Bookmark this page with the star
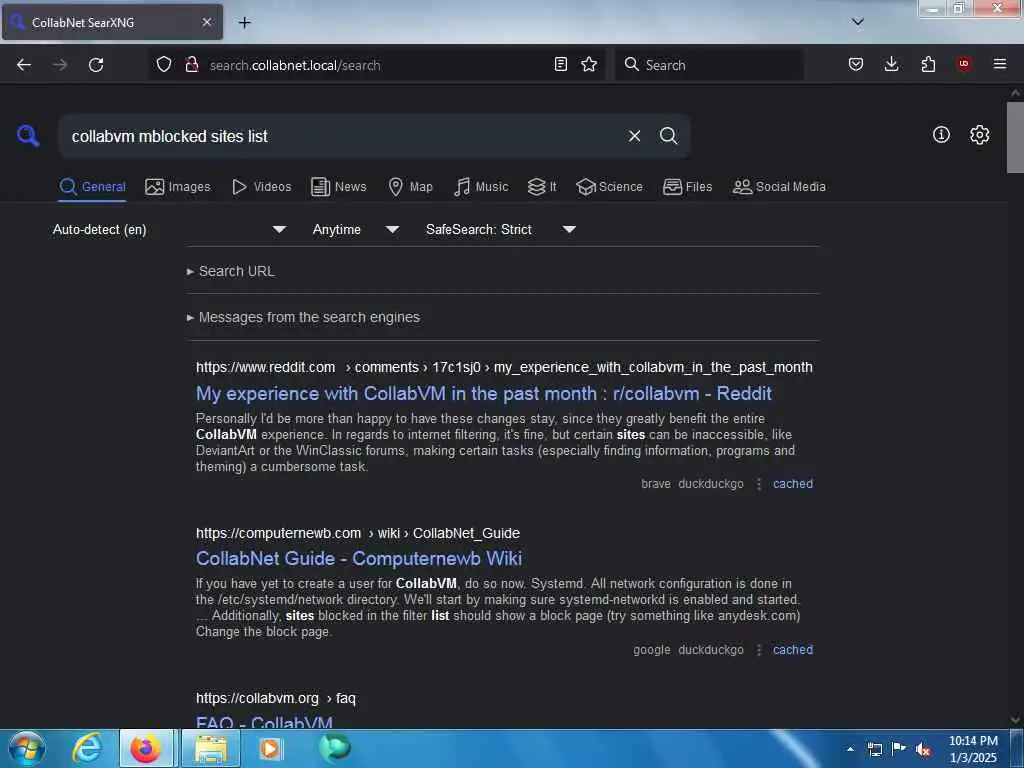The image size is (1024, 768). click(589, 64)
